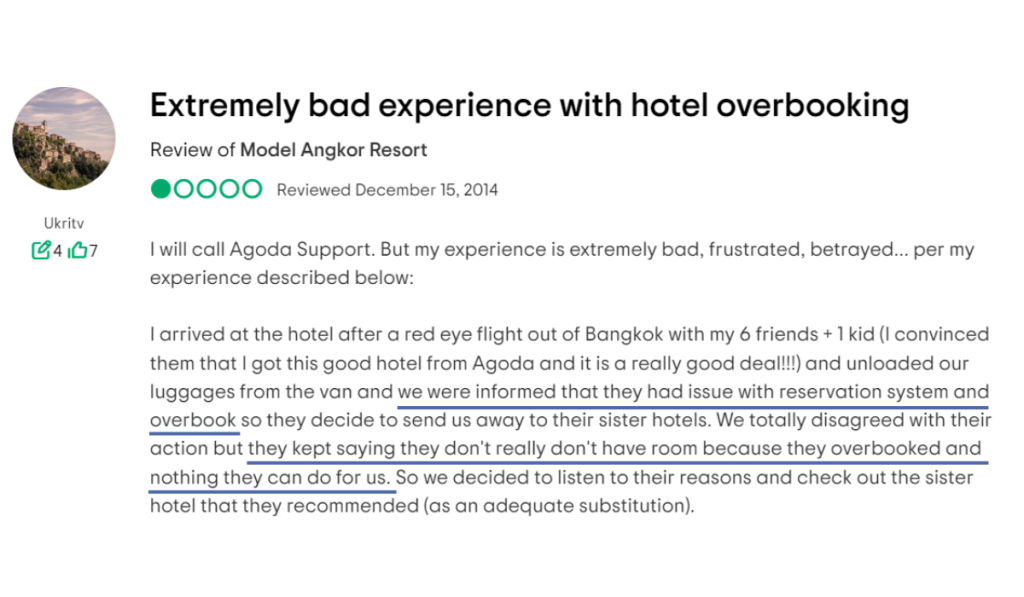Click the helpful votes thumbs-up icon
The height and width of the screenshot is (597, 1024).
(x=77, y=250)
